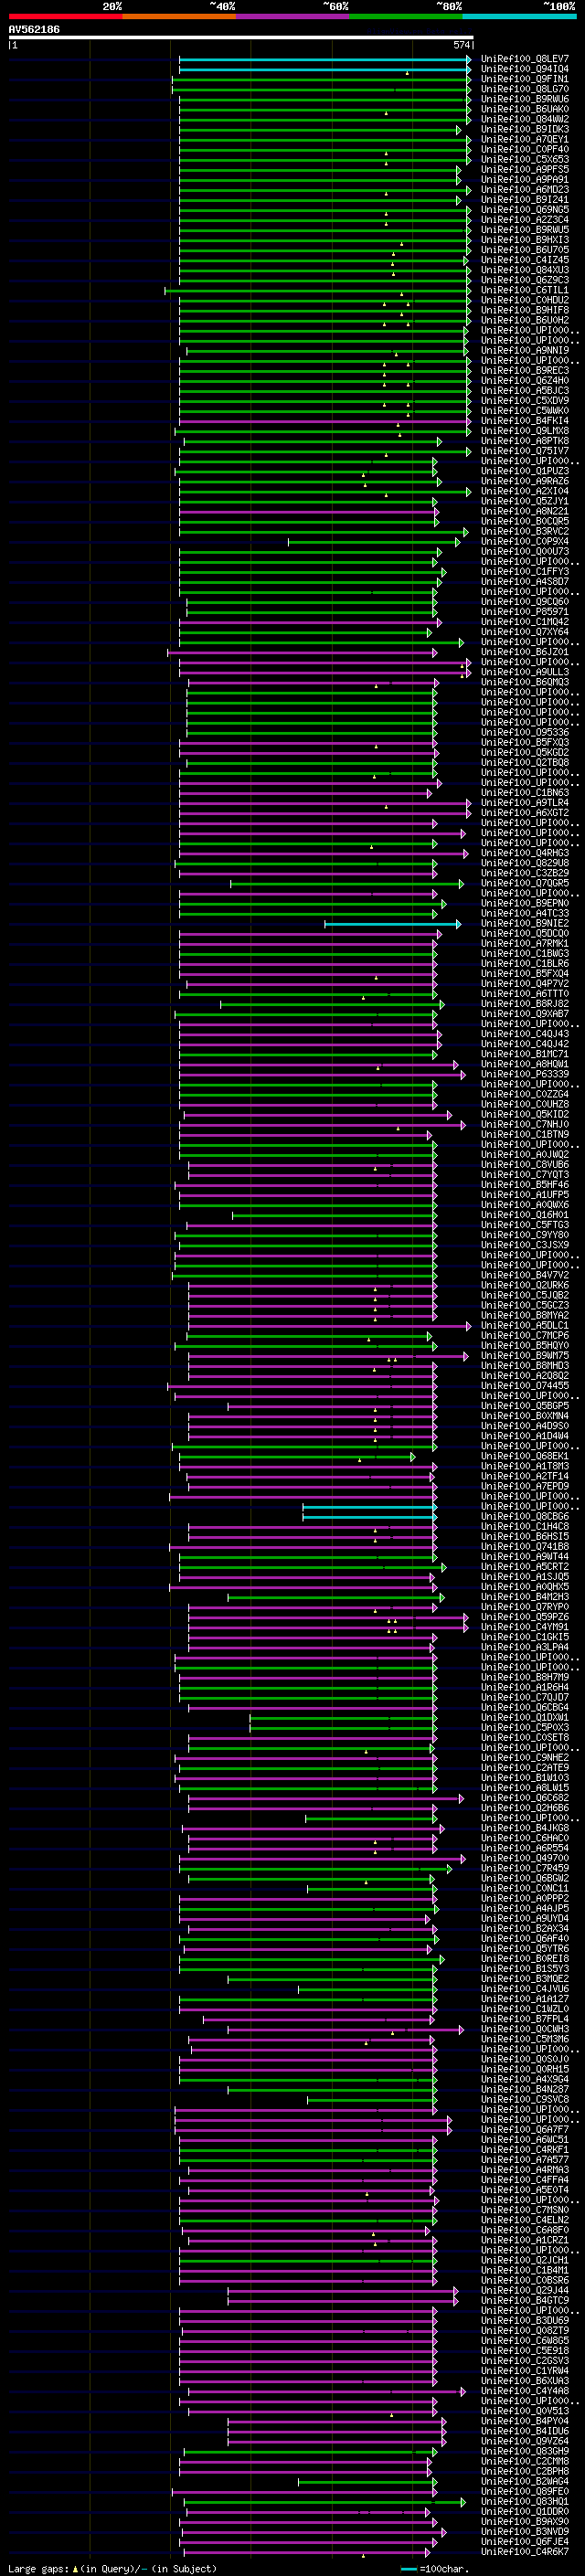585x2576 pixels.
Task: Open UniRef100_Q08ZT9 hit
Action: (525, 2330)
